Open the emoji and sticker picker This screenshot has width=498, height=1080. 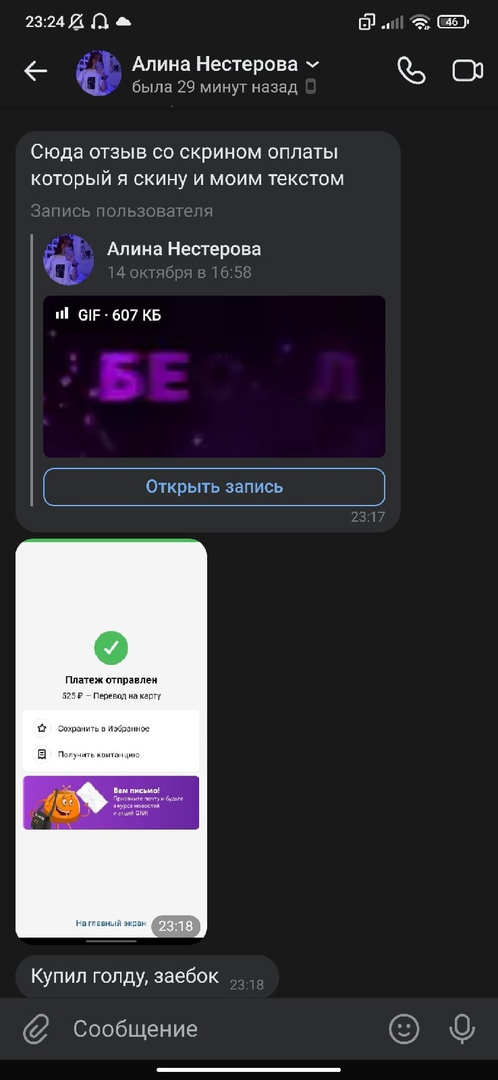404,1029
